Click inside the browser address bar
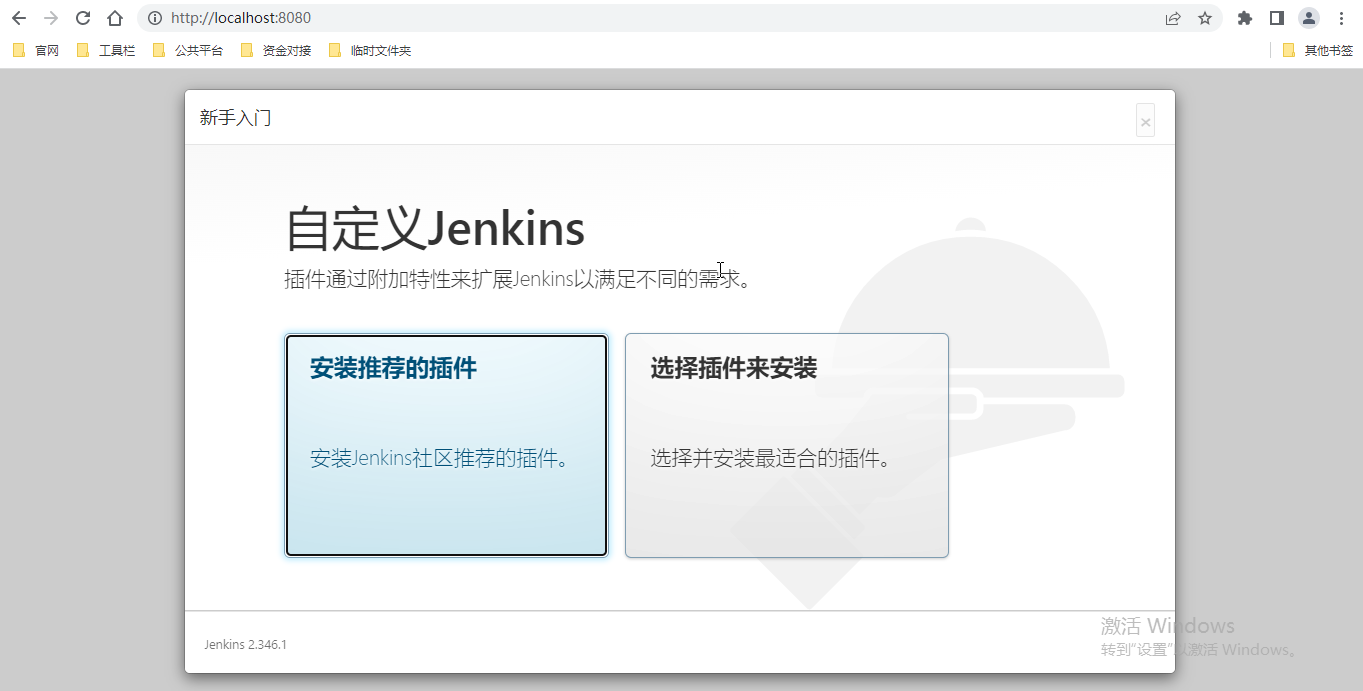Screen dimensions: 1363x691 [600, 17]
